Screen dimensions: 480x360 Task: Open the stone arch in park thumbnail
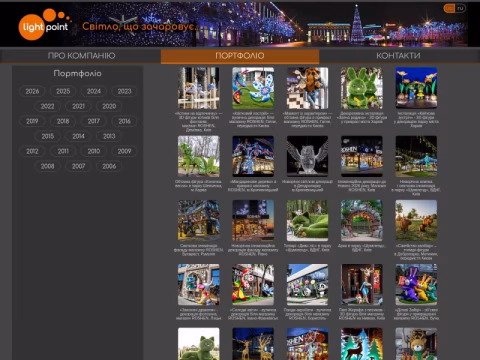[362, 220]
